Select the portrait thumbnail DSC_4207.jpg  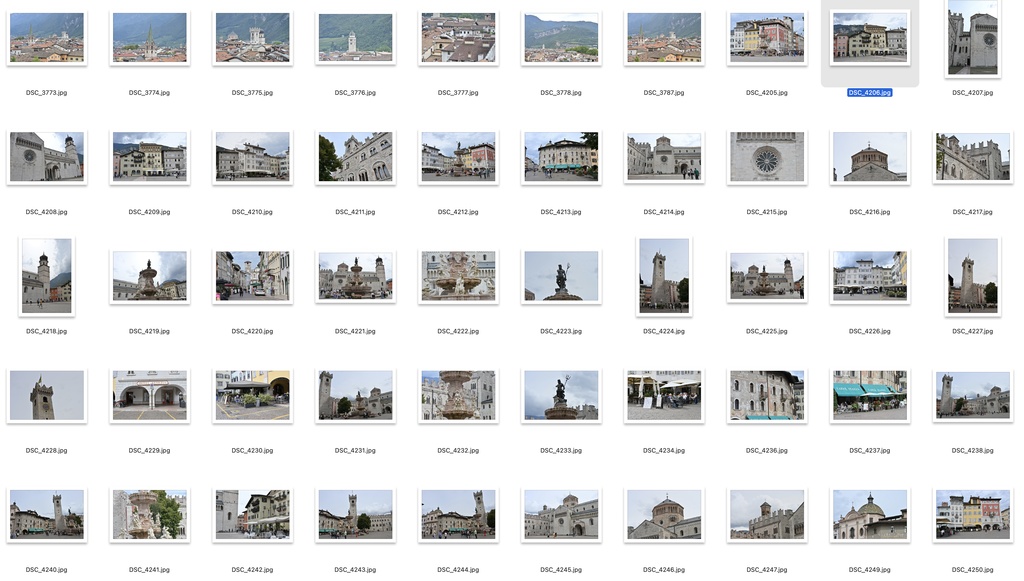972,38
